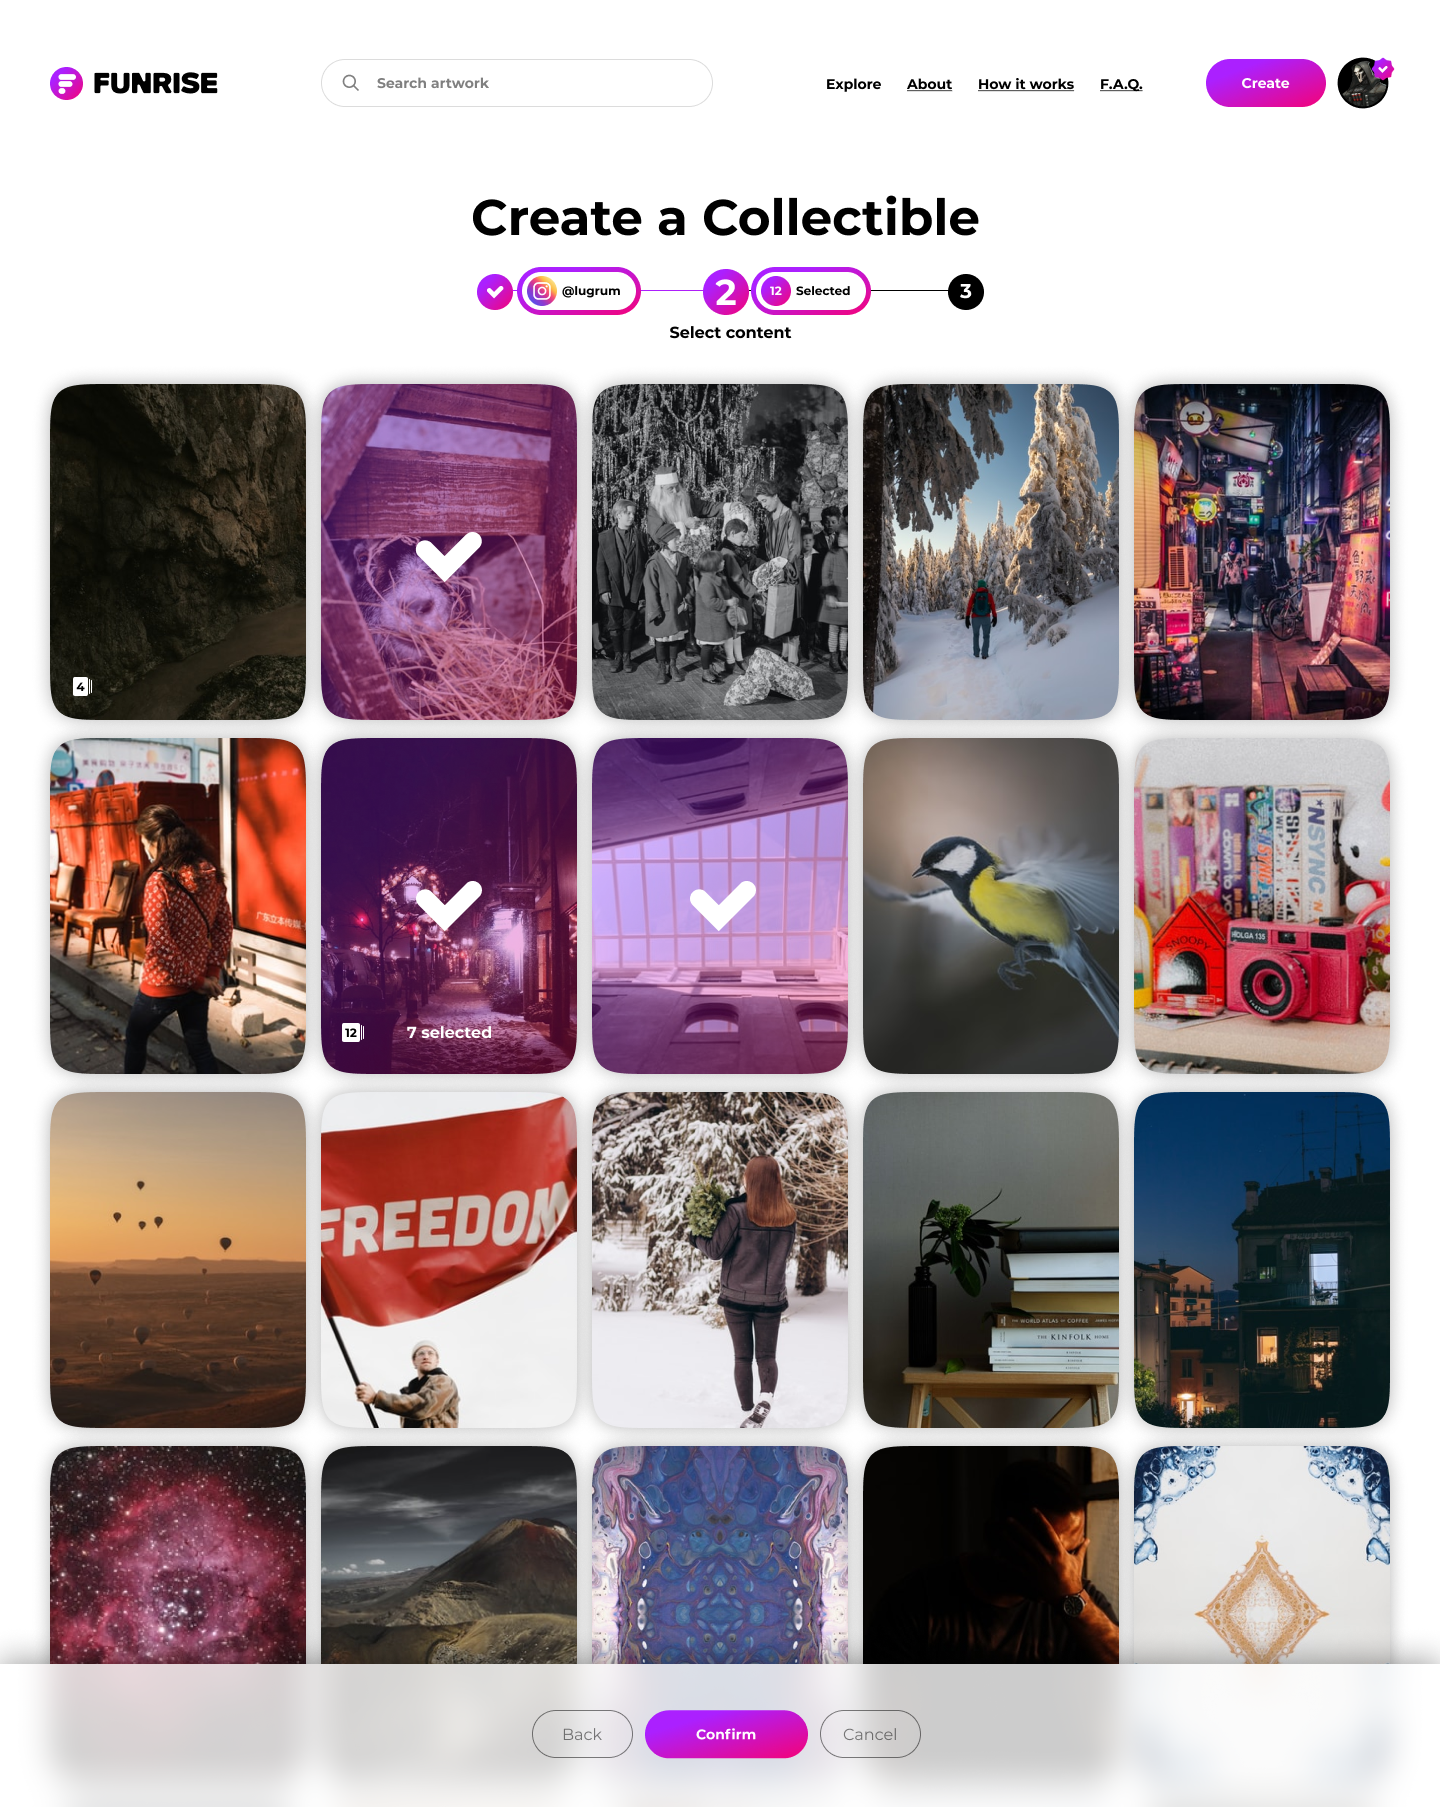Click the Search artwork input field
The height and width of the screenshot is (1807, 1440).
click(x=517, y=83)
